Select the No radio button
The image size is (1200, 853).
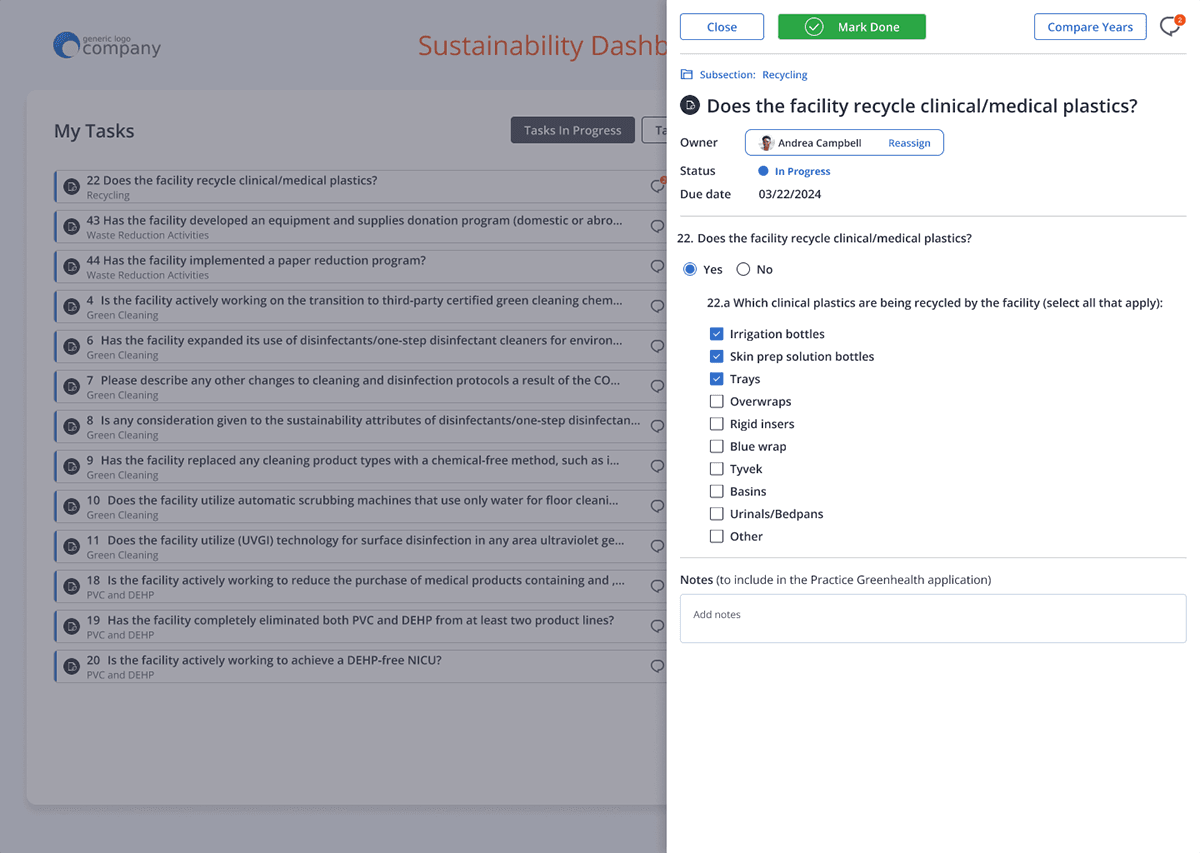click(743, 269)
